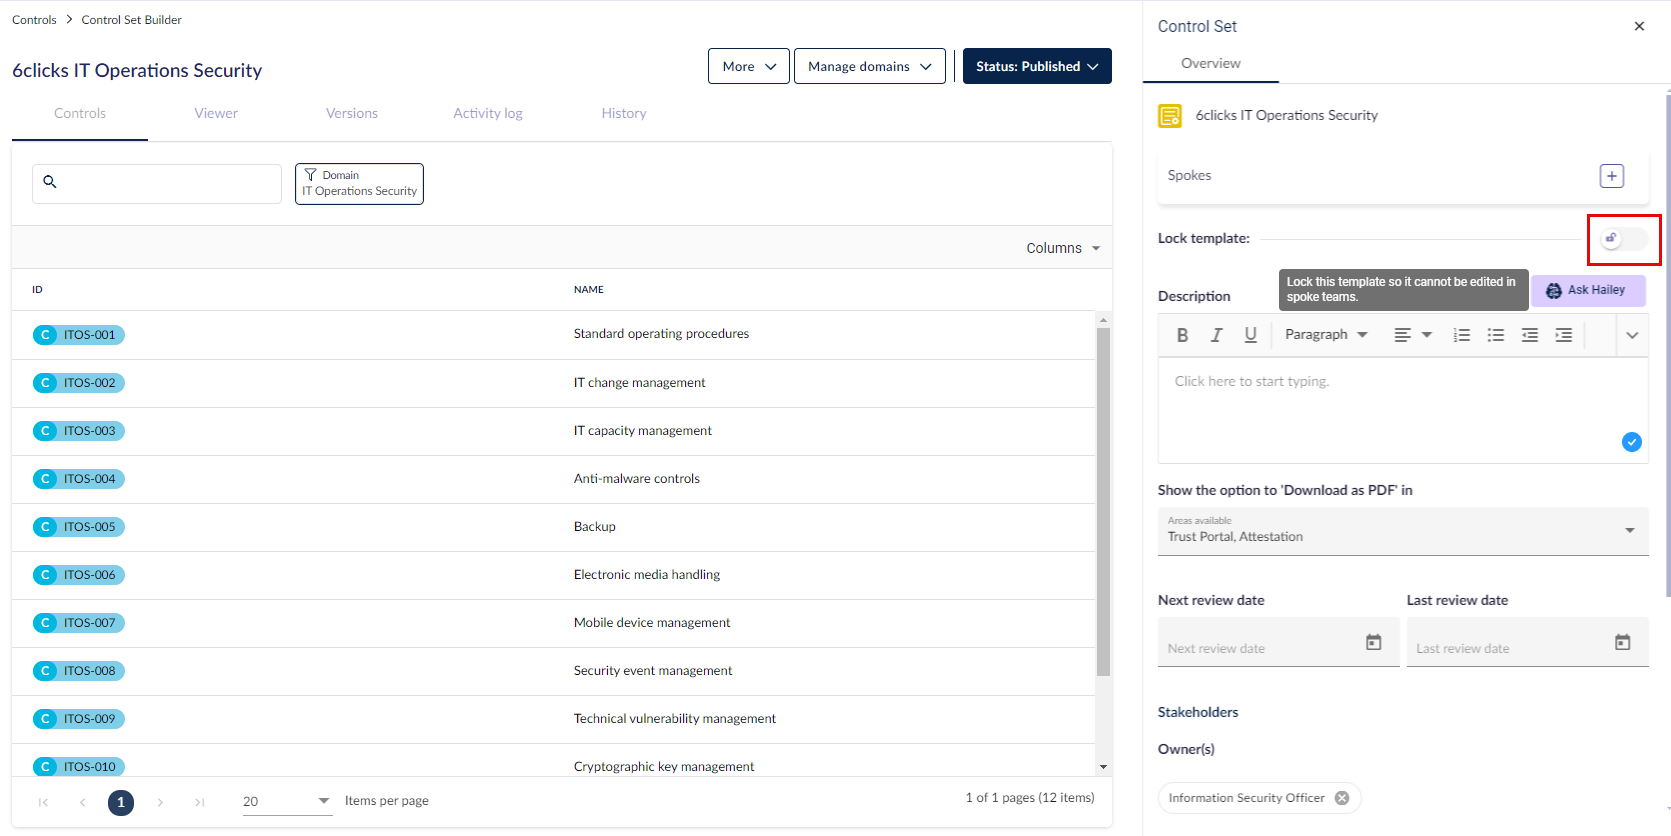Click the control set yellow icon
This screenshot has width=1671, height=836.
(x=1169, y=116)
